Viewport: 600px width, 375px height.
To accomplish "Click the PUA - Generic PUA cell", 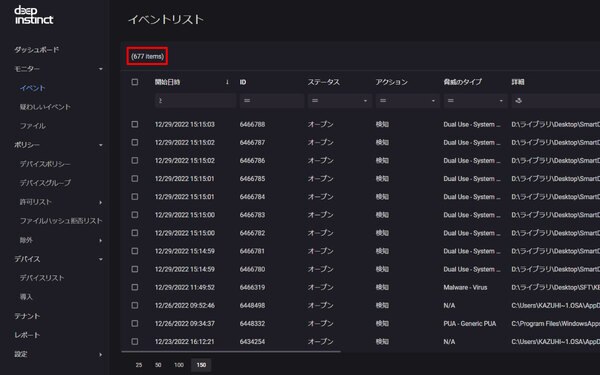I will point(470,324).
